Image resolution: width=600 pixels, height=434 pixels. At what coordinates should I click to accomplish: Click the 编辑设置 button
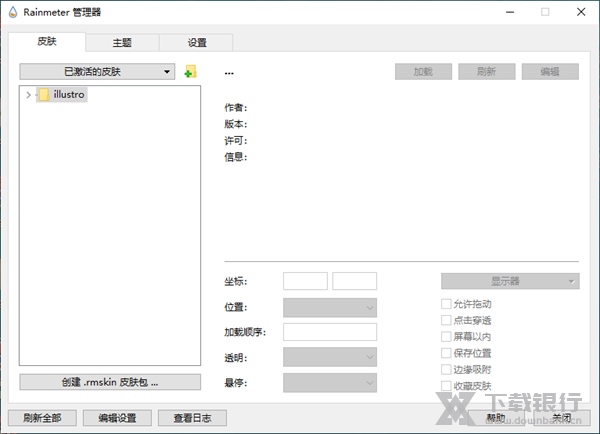point(117,418)
